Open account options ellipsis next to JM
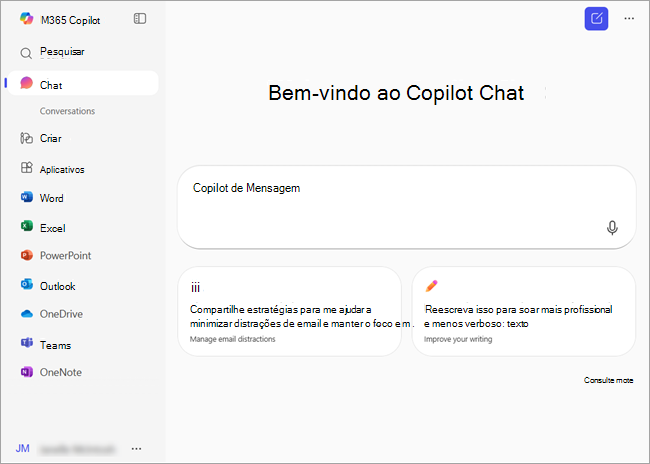 [136, 449]
